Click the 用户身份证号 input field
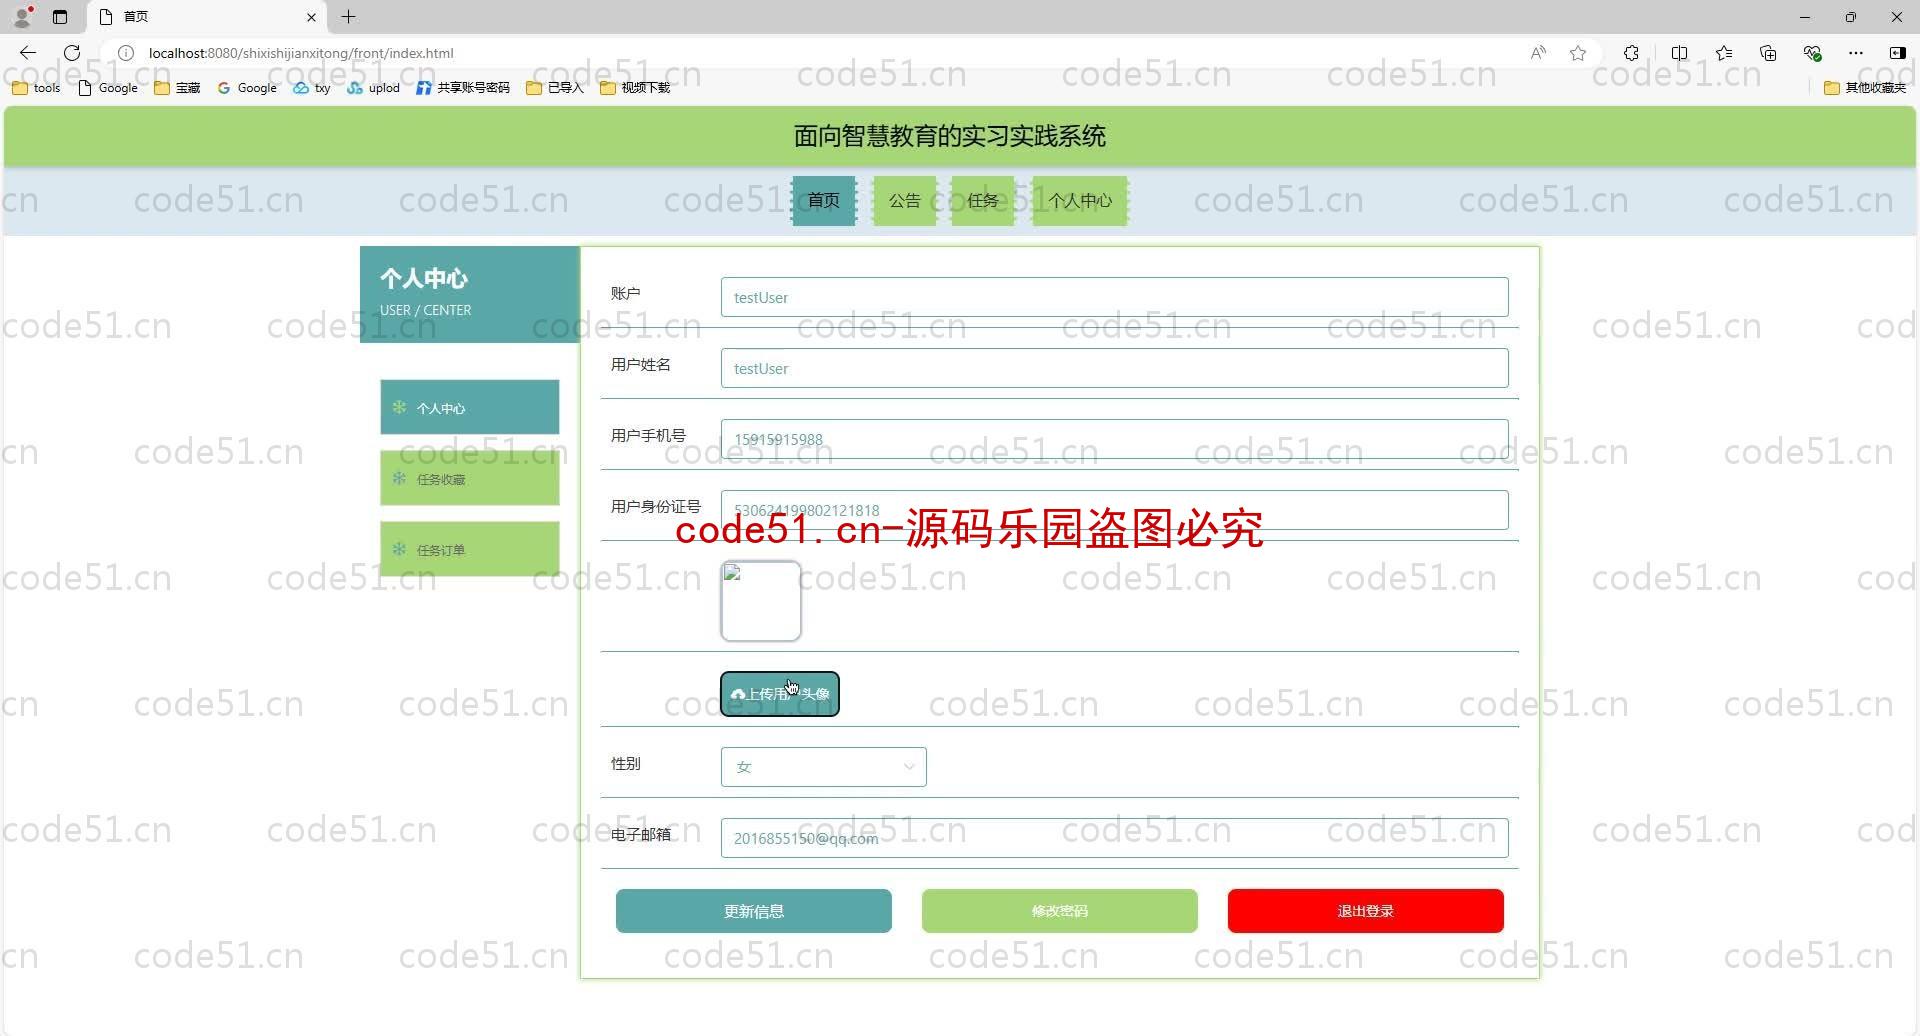 (x=1114, y=510)
